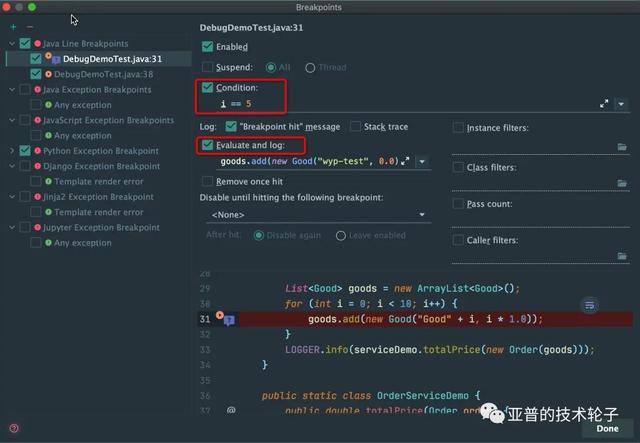This screenshot has width=640, height=443.
Task: Browse Caller filters folder icon
Action: pyautogui.click(x=622, y=256)
